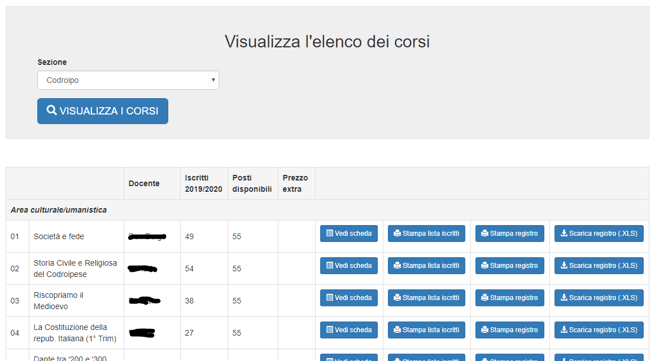This screenshot has width=655, height=361.
Task: Download registro XLS for La Costituzione course
Action: (599, 330)
